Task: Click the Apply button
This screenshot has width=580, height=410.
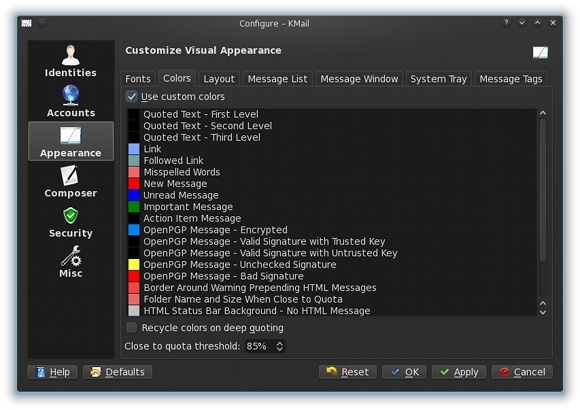Action: point(459,372)
